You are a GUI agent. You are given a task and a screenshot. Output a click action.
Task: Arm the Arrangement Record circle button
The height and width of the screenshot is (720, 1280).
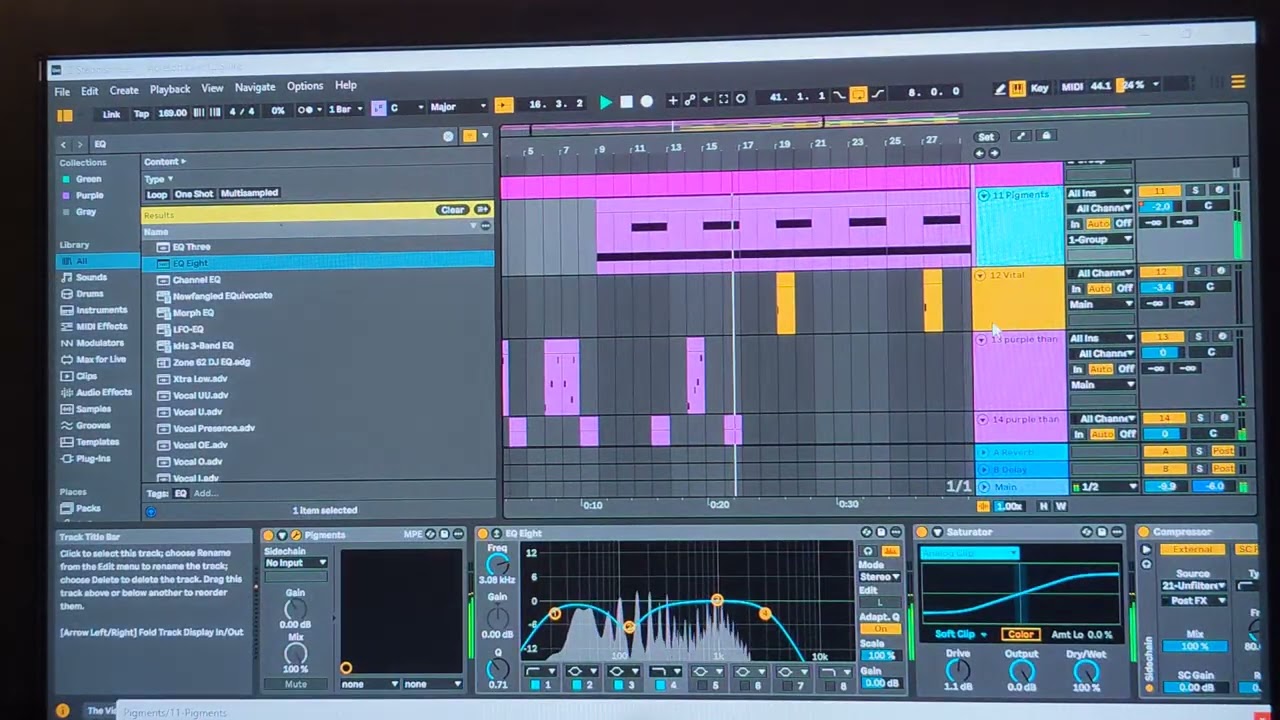point(646,102)
